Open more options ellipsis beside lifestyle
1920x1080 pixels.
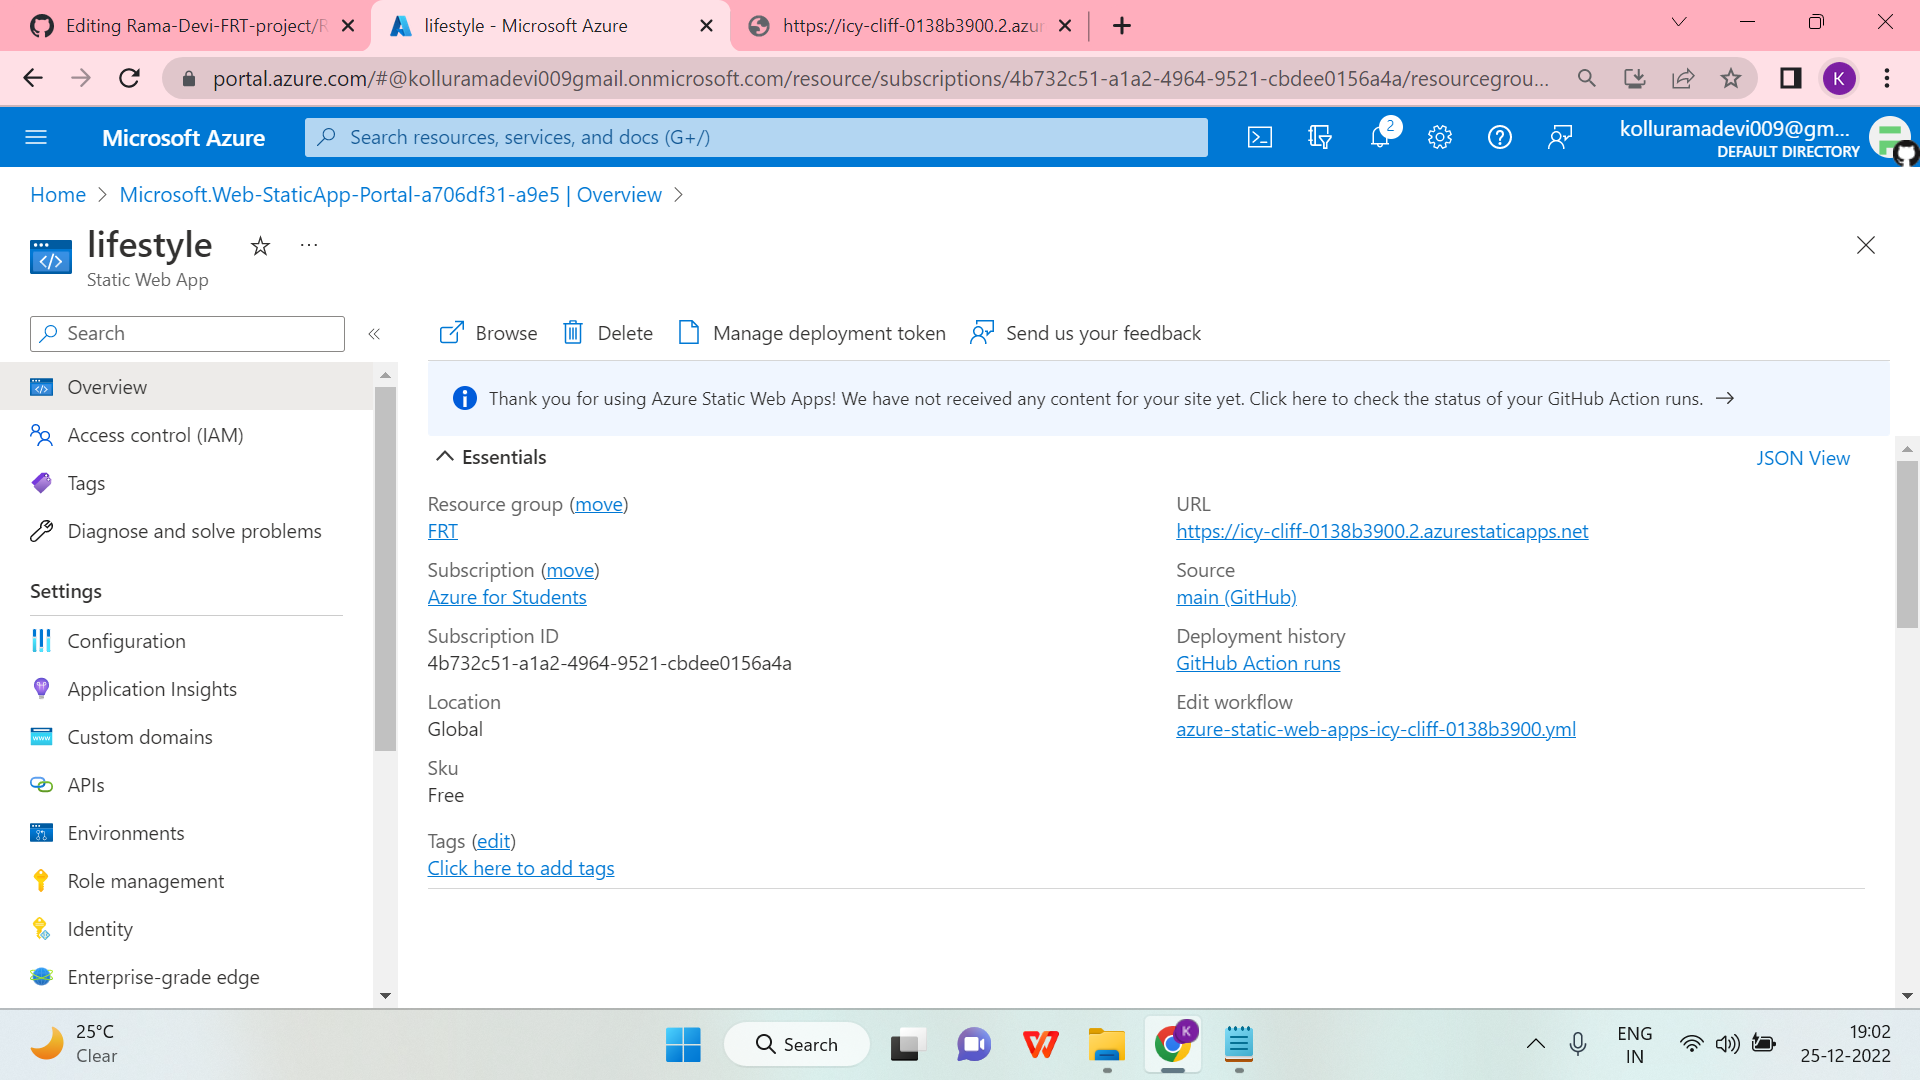pos(308,245)
